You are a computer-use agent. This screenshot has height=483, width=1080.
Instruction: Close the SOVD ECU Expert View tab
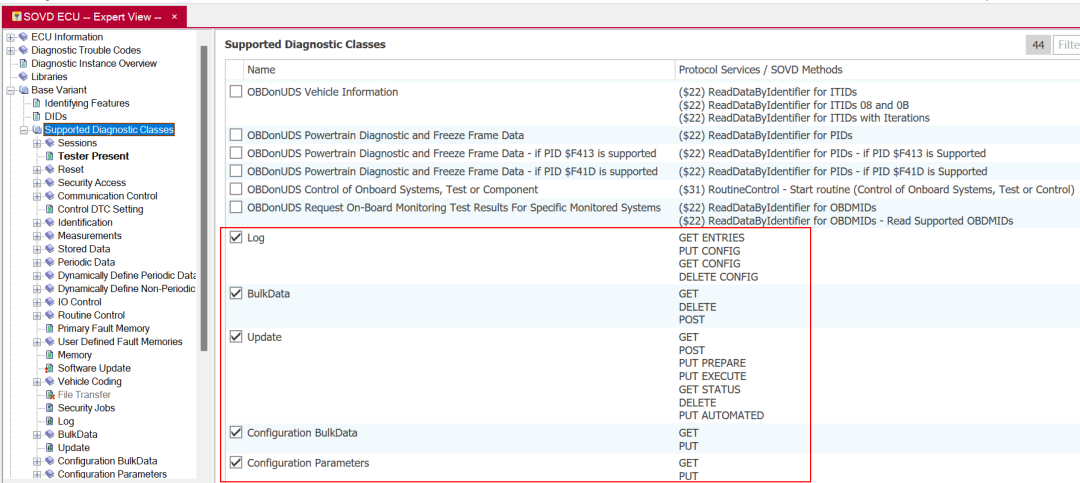pos(174,17)
